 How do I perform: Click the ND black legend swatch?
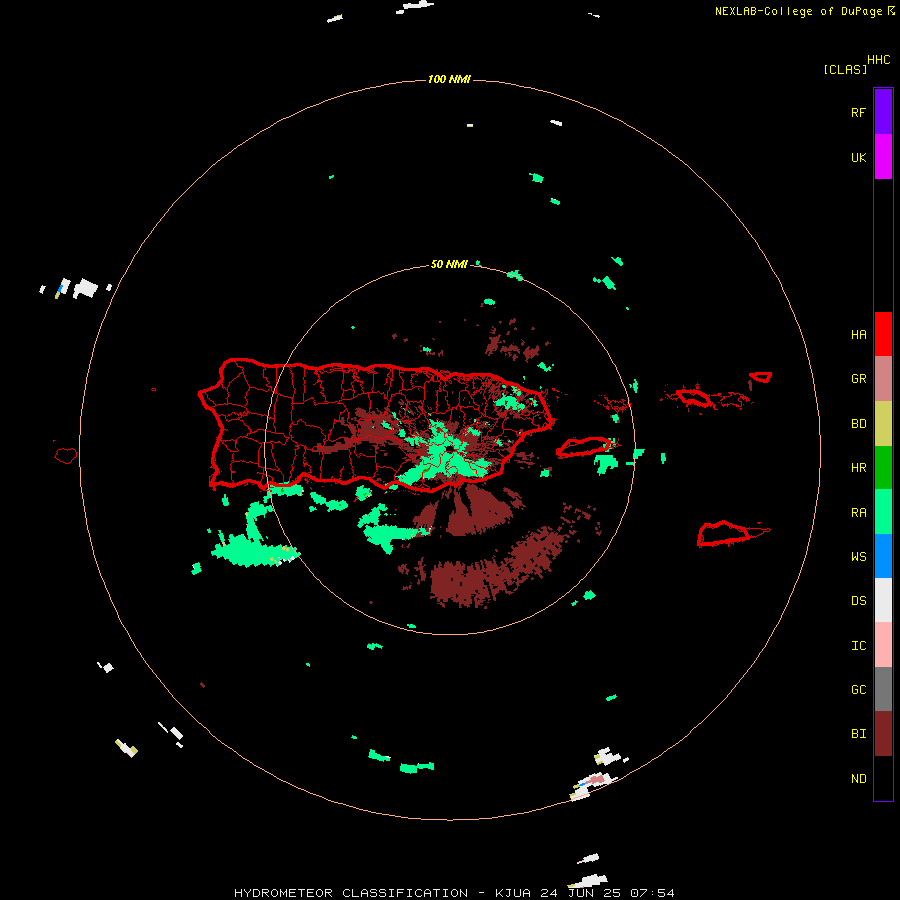[x=883, y=778]
